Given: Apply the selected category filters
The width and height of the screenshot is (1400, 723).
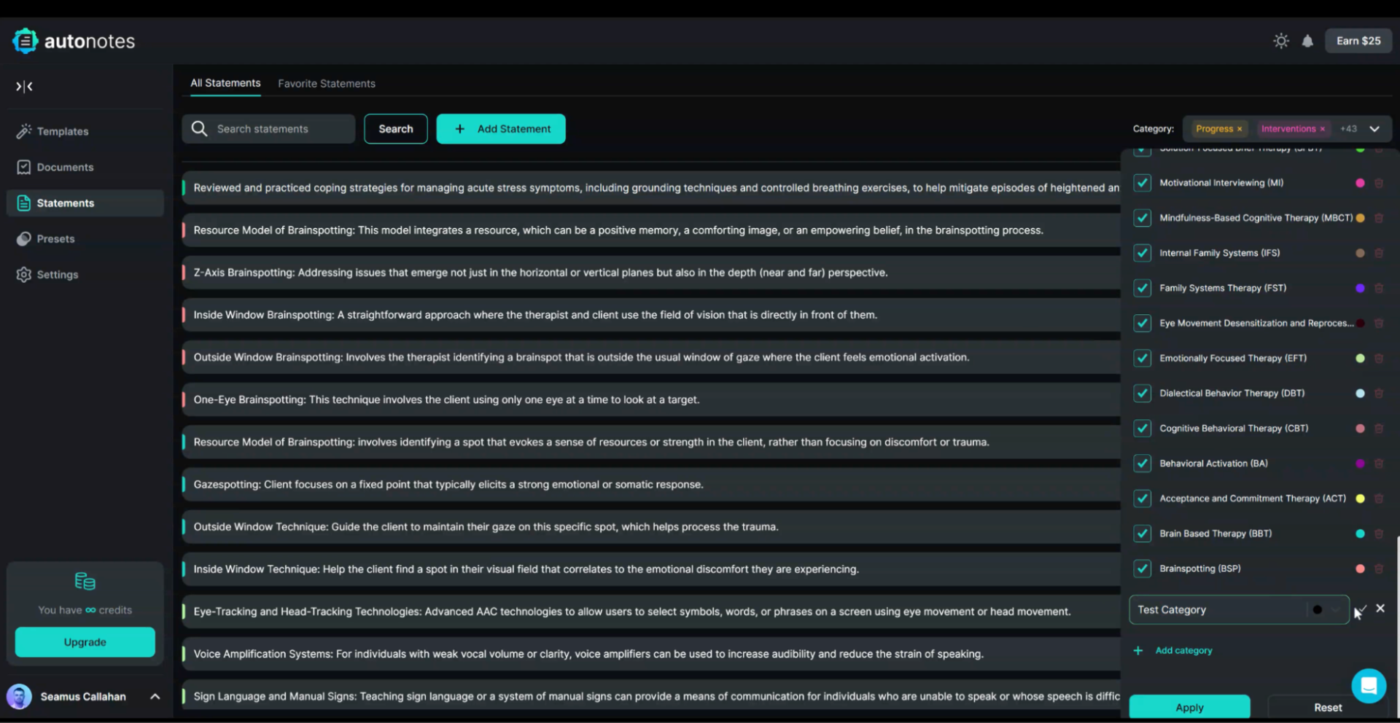Looking at the screenshot, I should tap(1190, 707).
